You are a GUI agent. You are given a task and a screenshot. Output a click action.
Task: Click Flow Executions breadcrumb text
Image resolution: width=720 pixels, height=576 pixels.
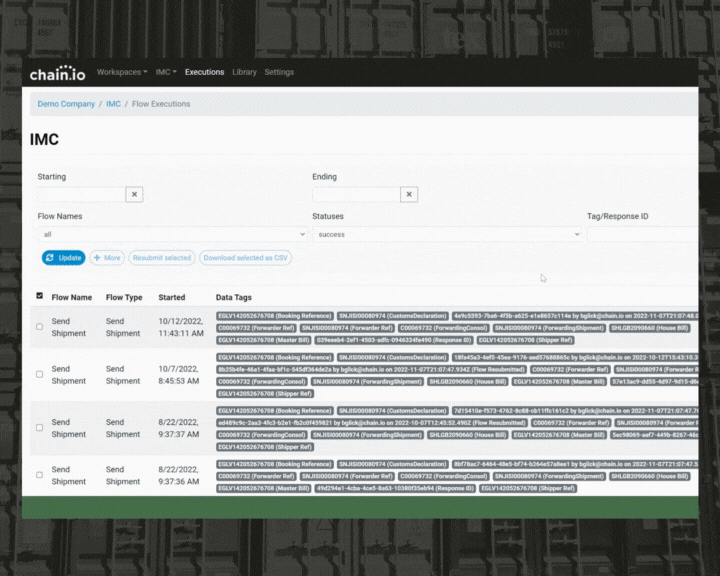(x=161, y=104)
